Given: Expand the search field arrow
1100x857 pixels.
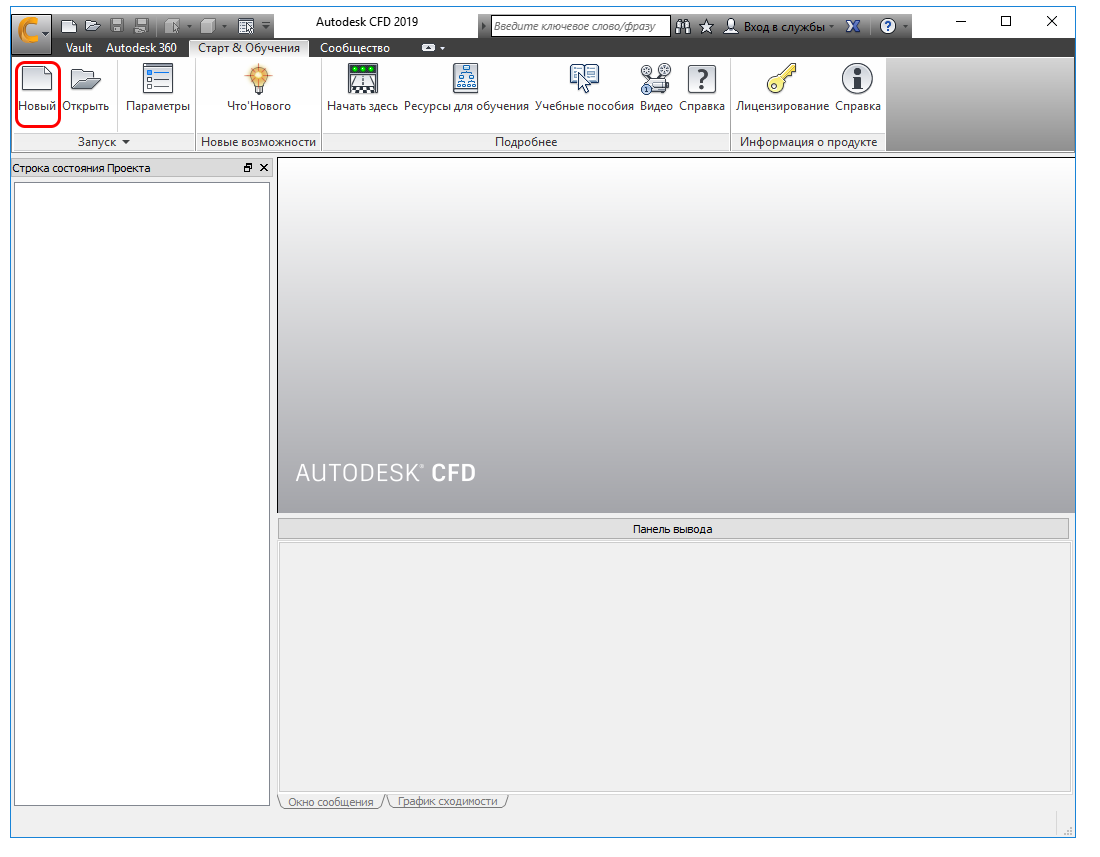Looking at the screenshot, I should point(483,27).
